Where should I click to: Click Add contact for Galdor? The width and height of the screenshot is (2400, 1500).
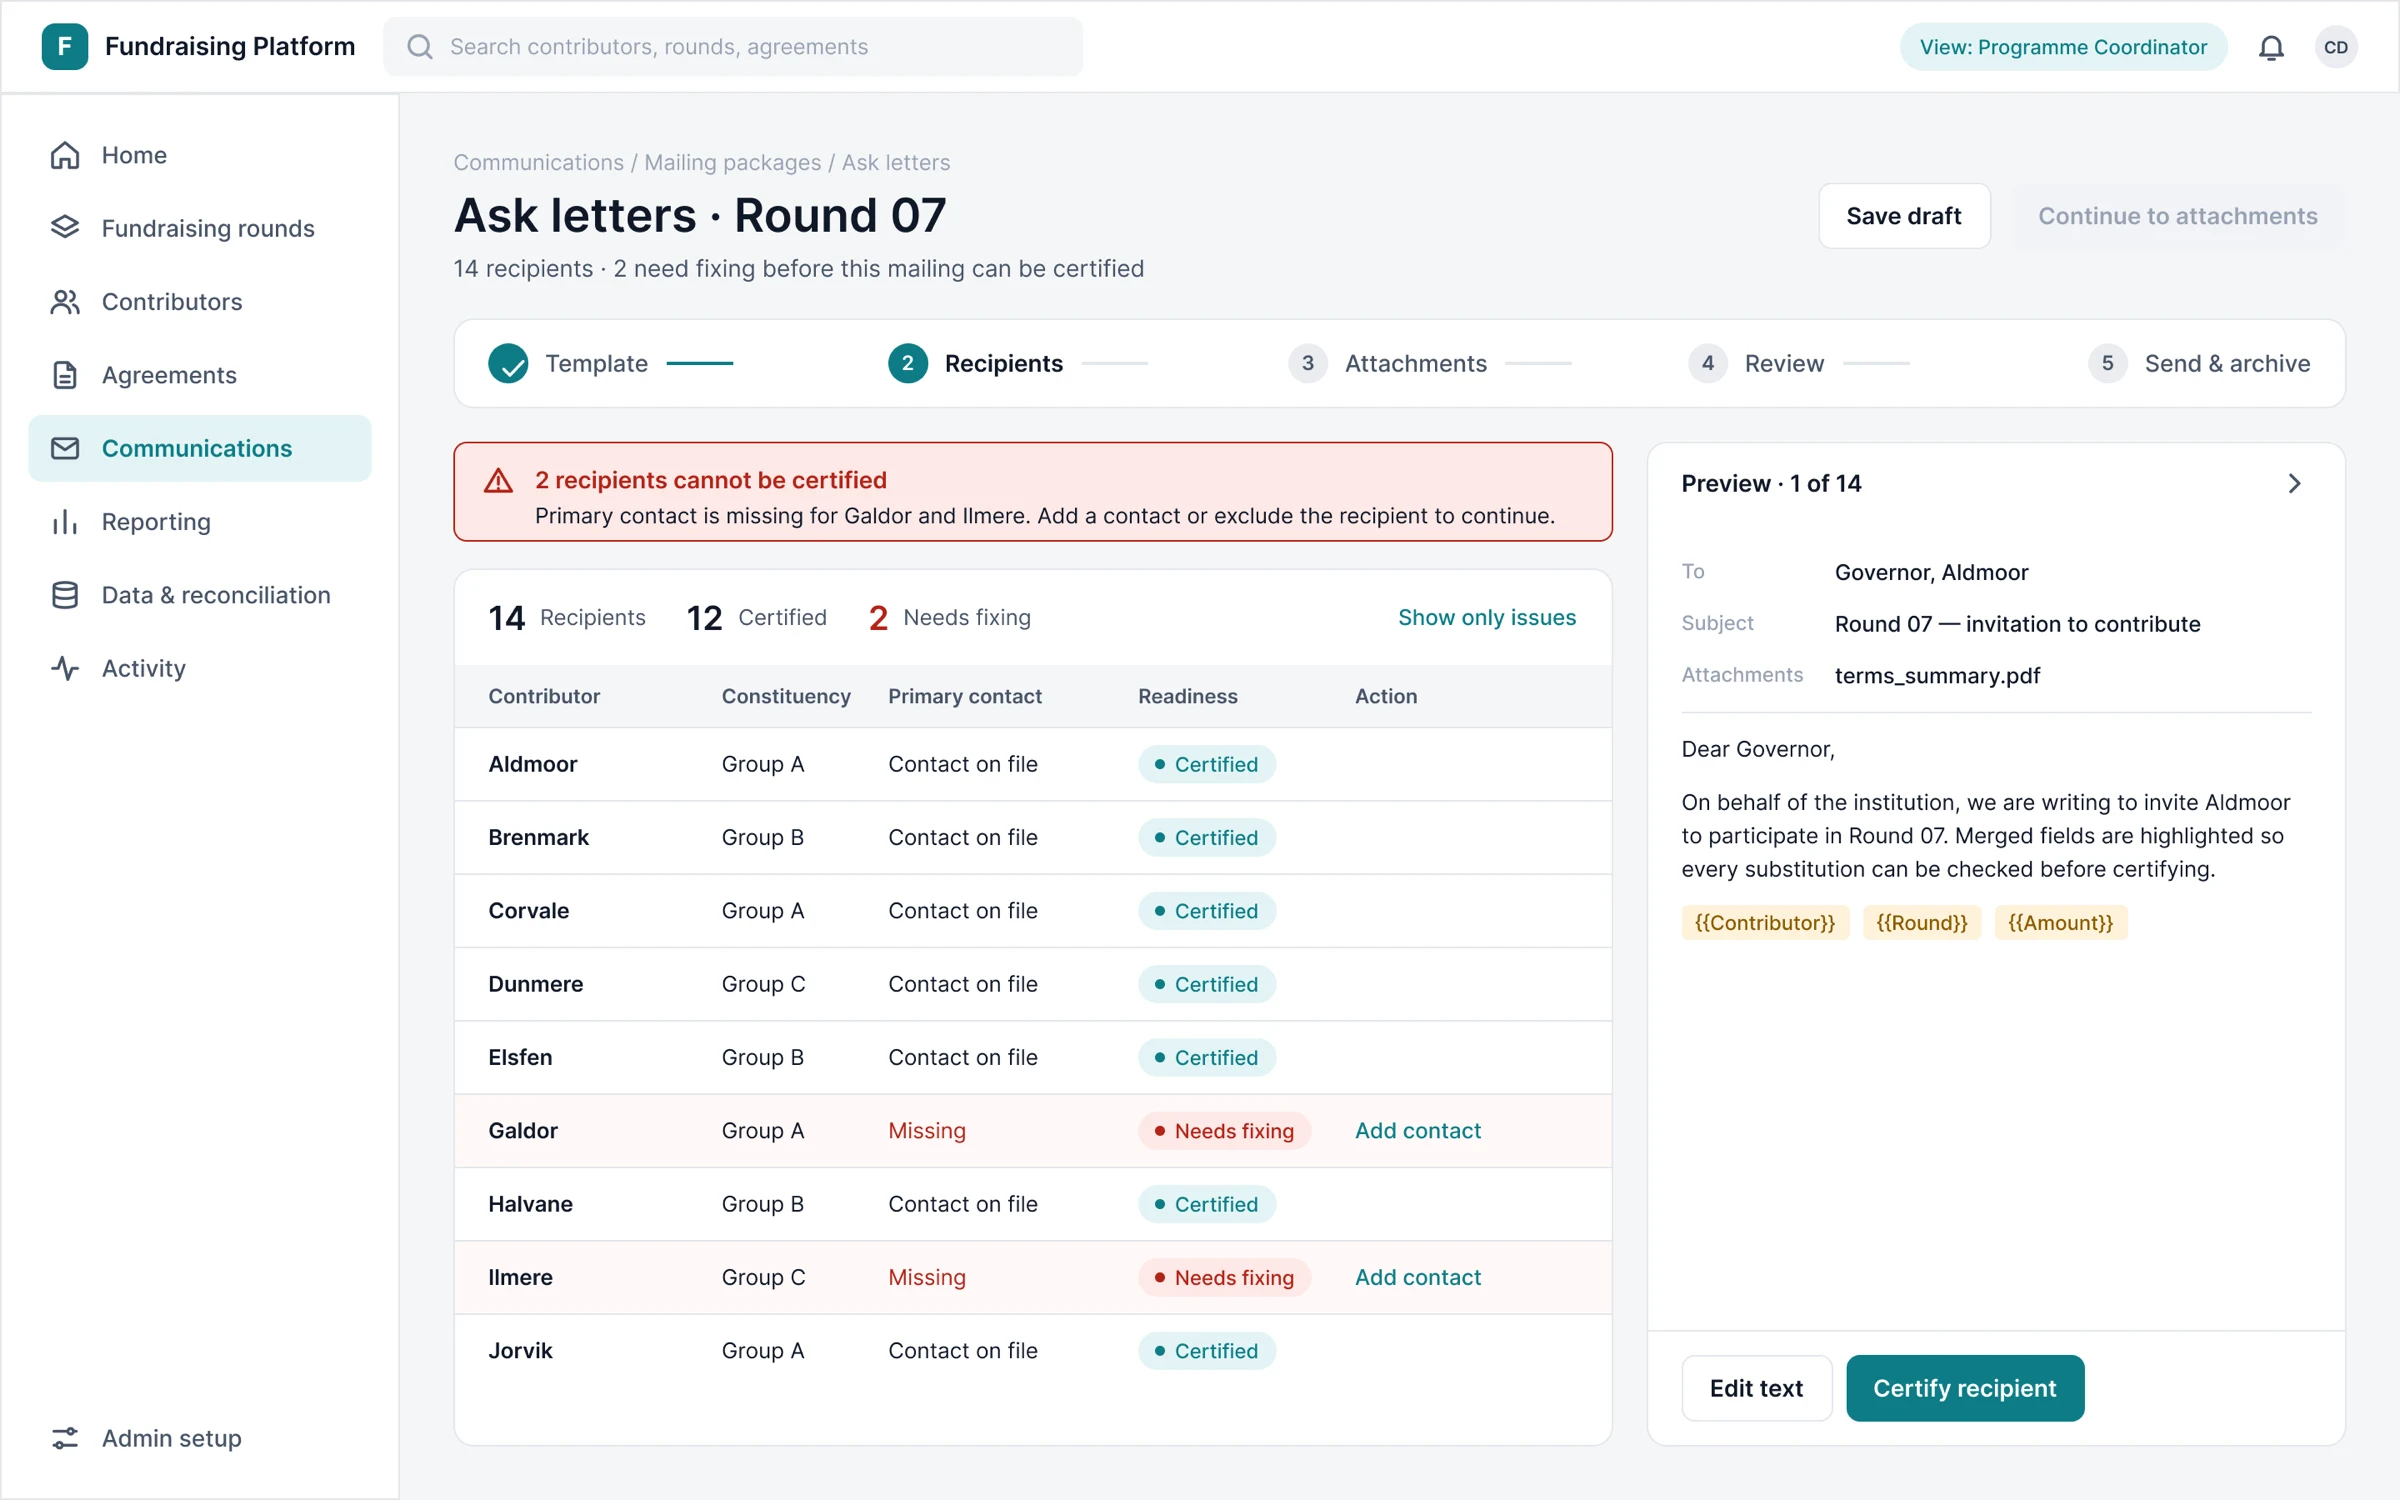point(1417,1131)
